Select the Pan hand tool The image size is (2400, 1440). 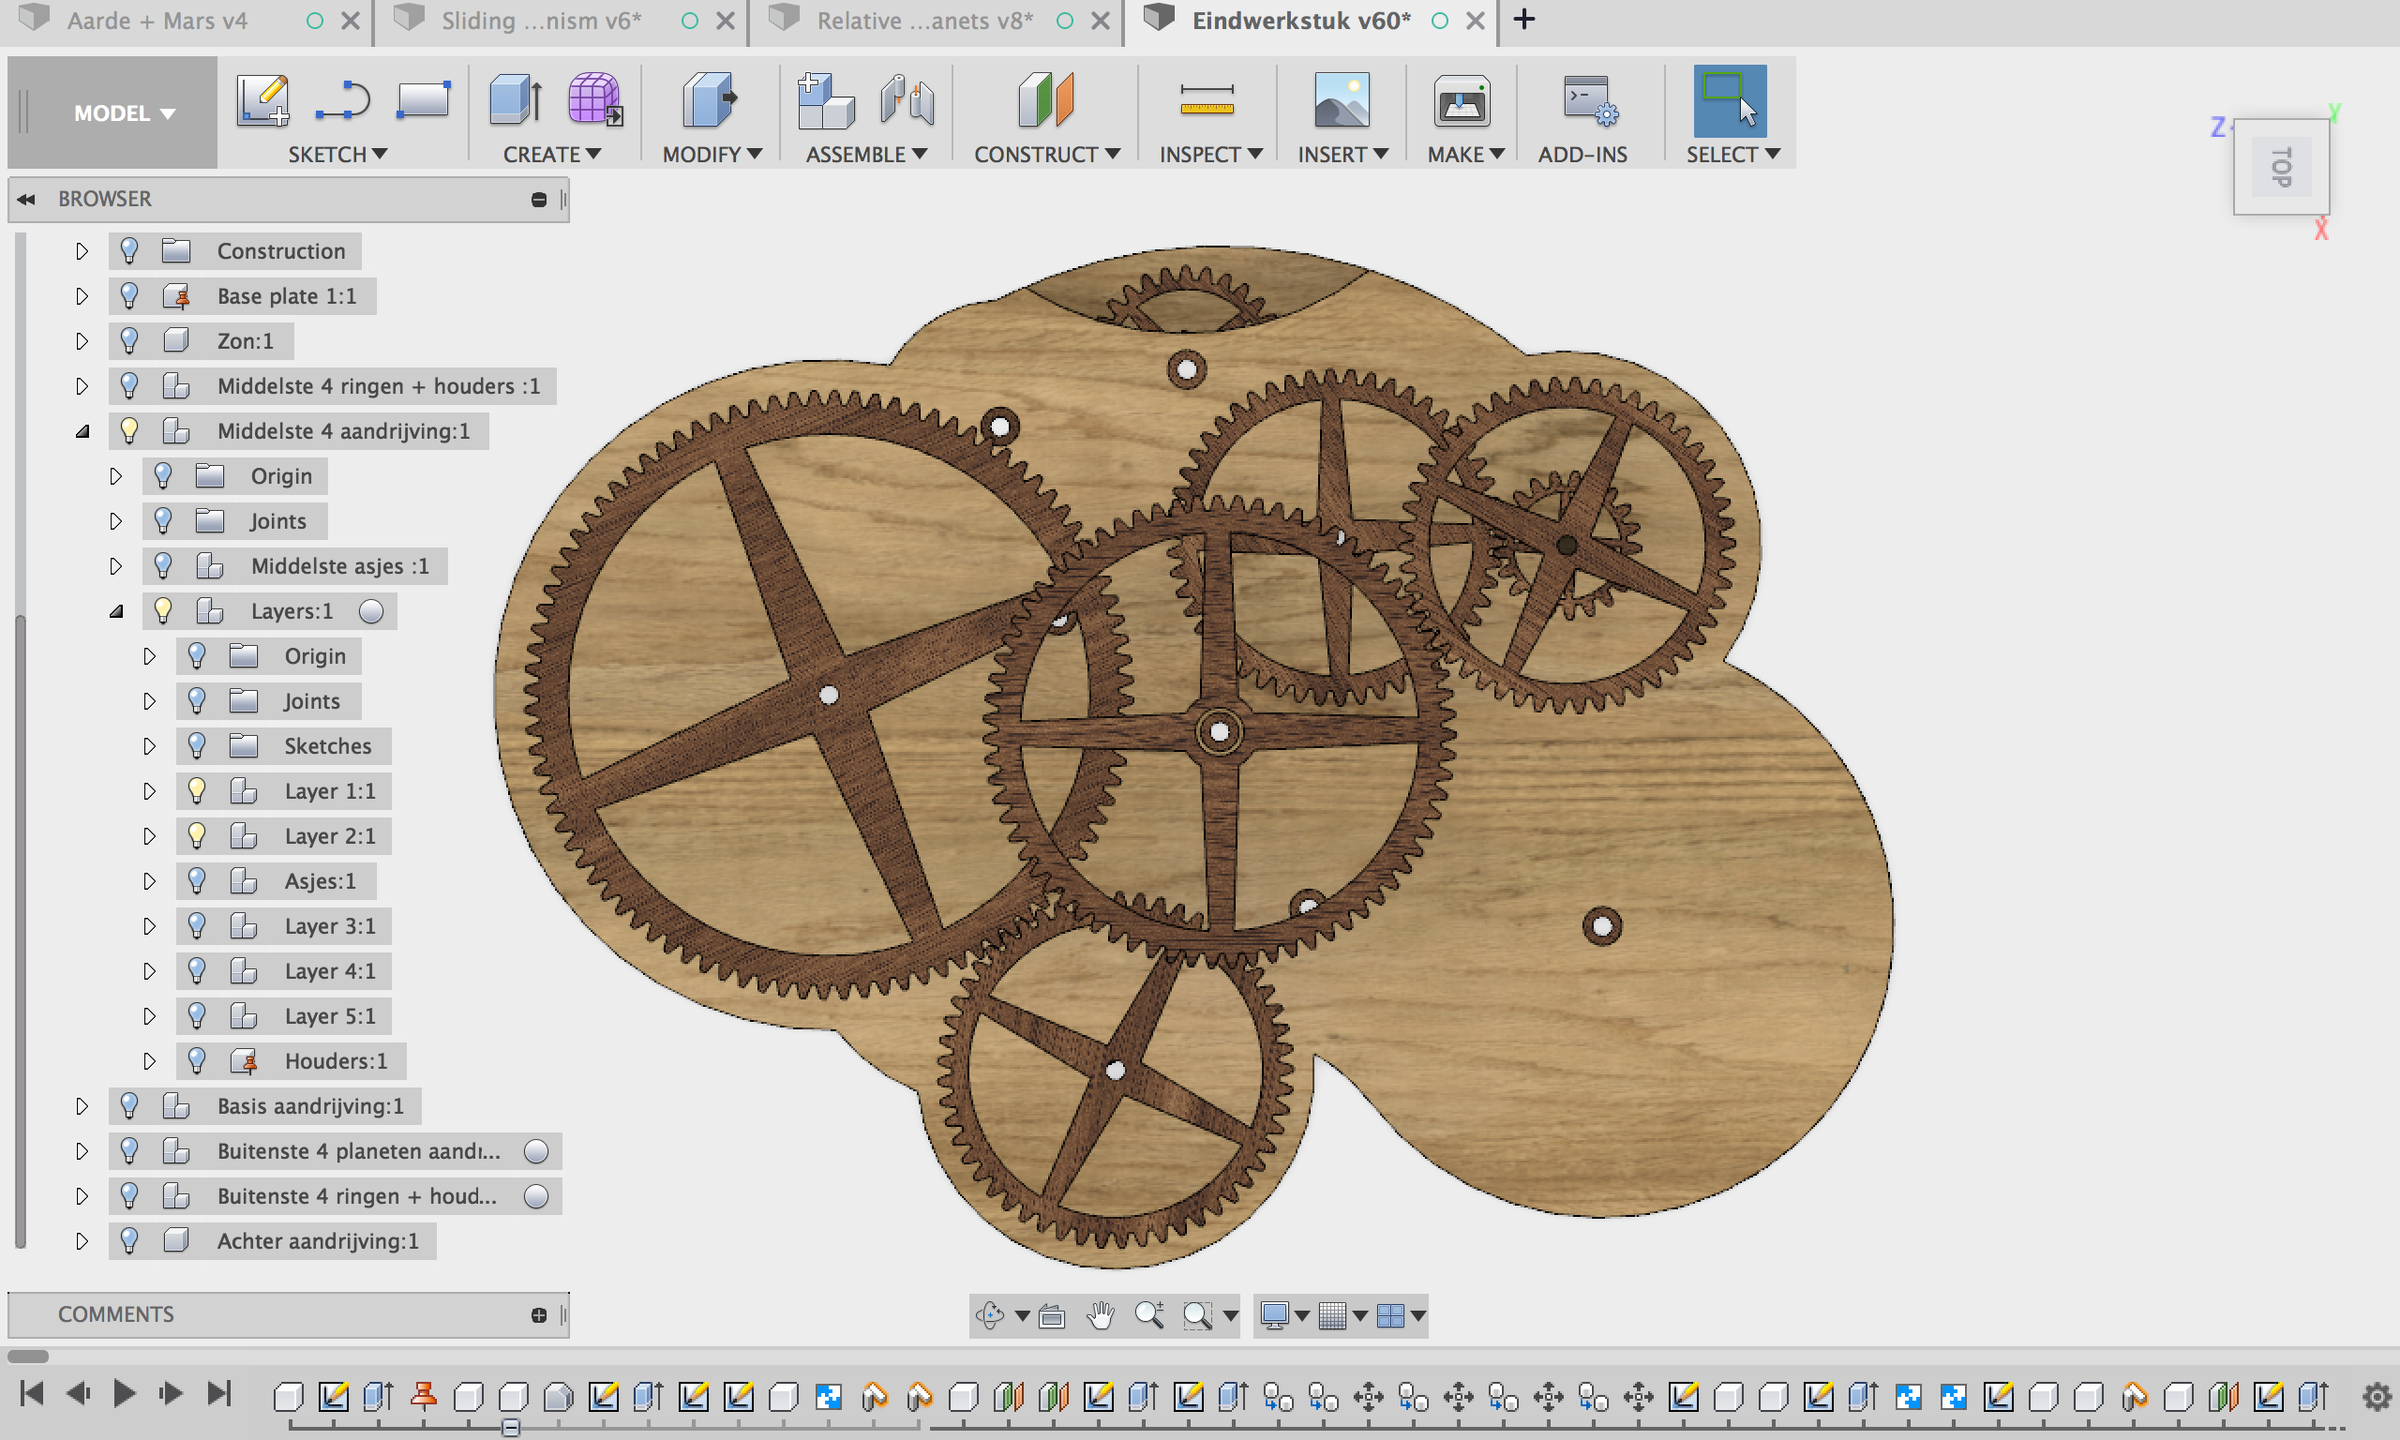click(x=1100, y=1315)
